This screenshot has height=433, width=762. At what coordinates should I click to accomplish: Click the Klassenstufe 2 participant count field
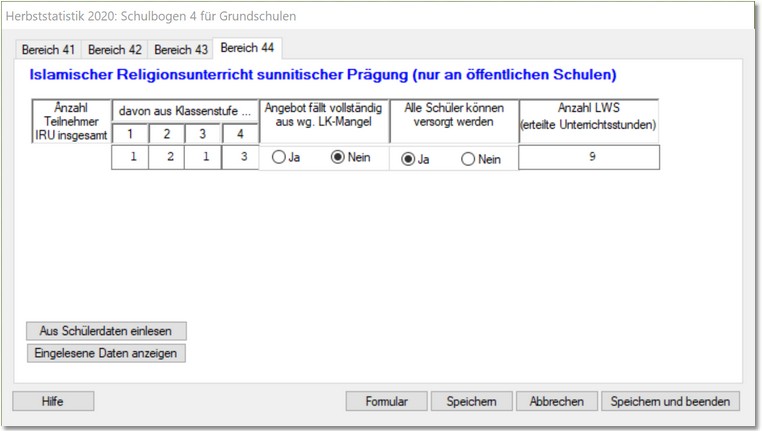166,157
